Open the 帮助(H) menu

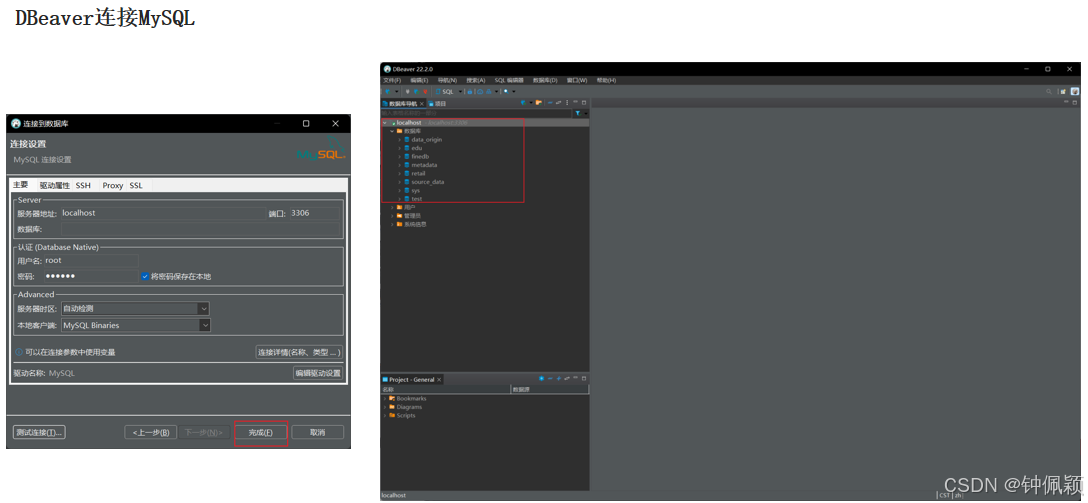(606, 80)
